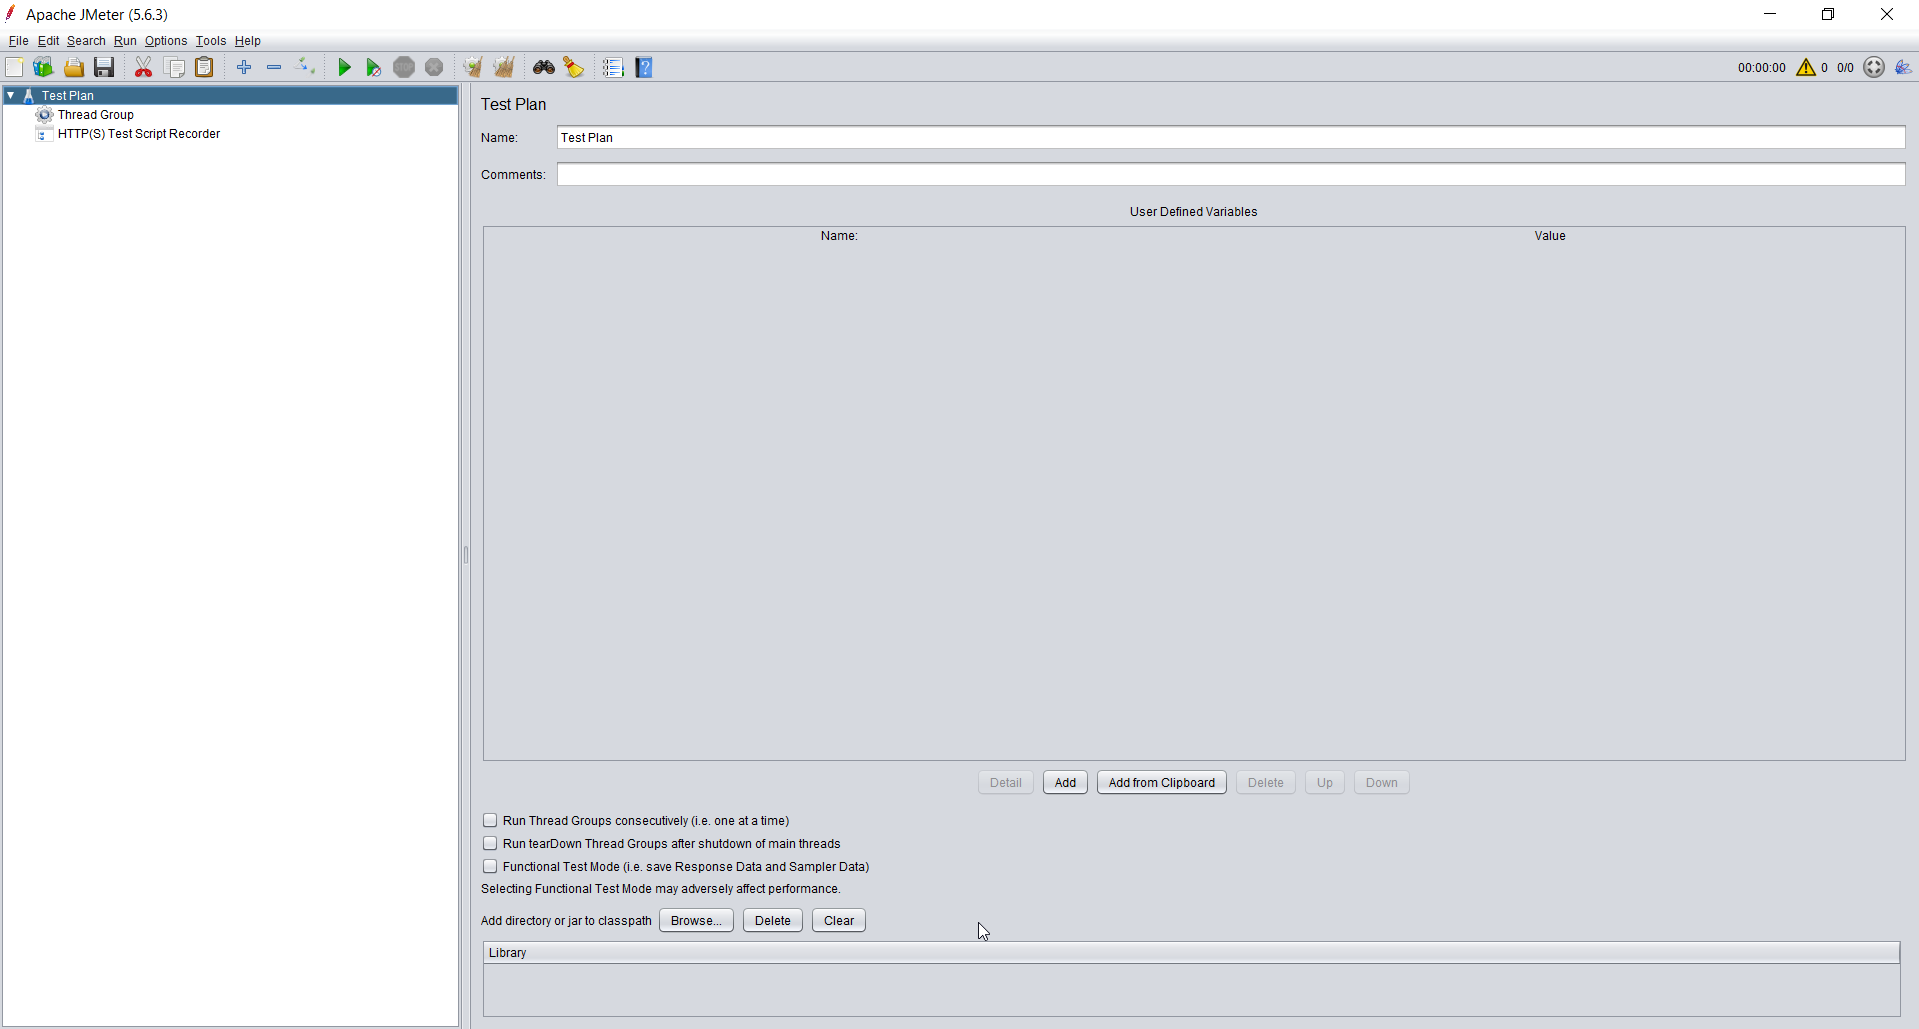Enable Run Thread Groups consecutively checkbox
Screen dimensions: 1919x1029
click(x=490, y=821)
